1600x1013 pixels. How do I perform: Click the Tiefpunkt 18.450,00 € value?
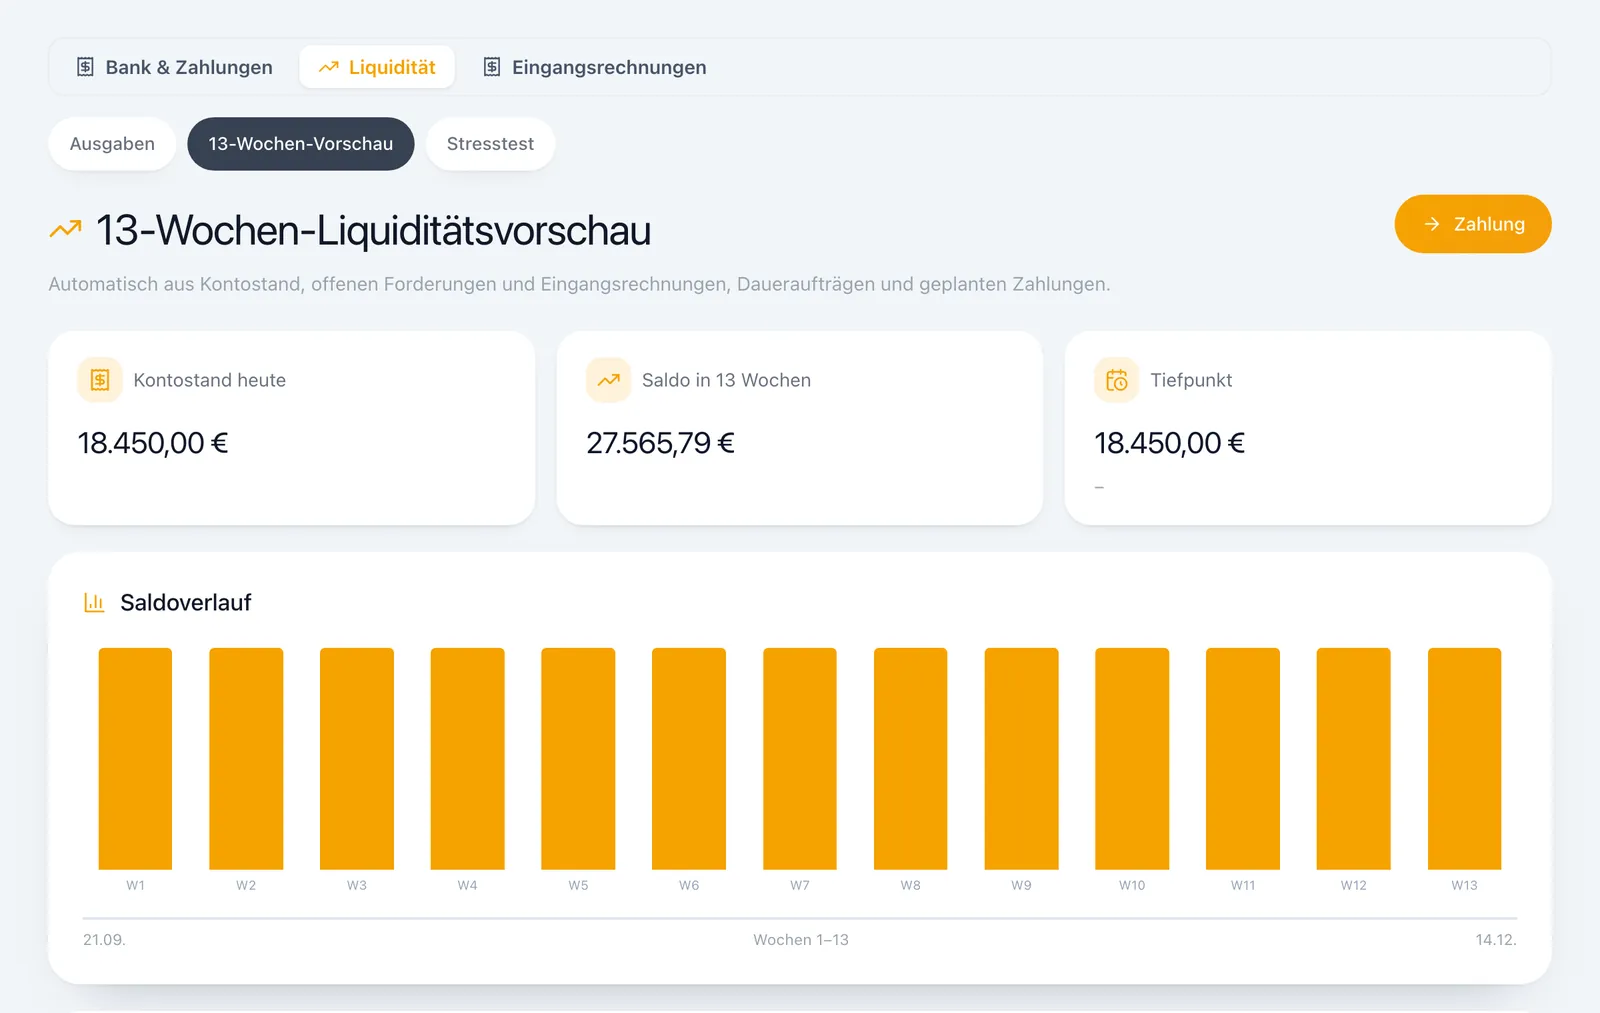(x=1169, y=443)
